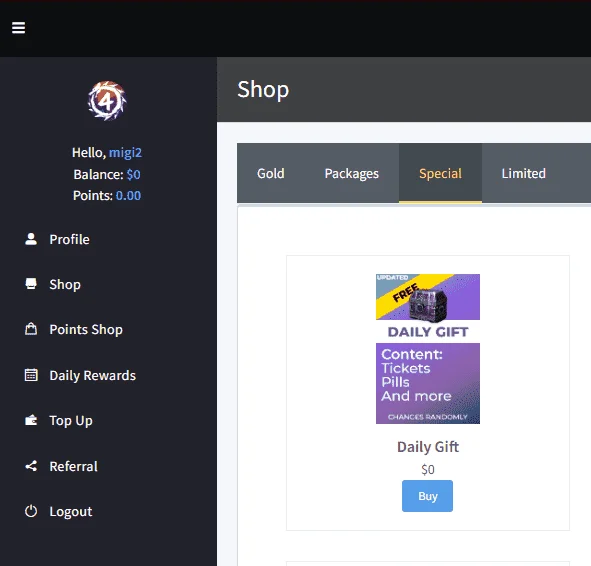591x566 pixels.
Task: Switch to the Packages tab
Action: coord(352,173)
